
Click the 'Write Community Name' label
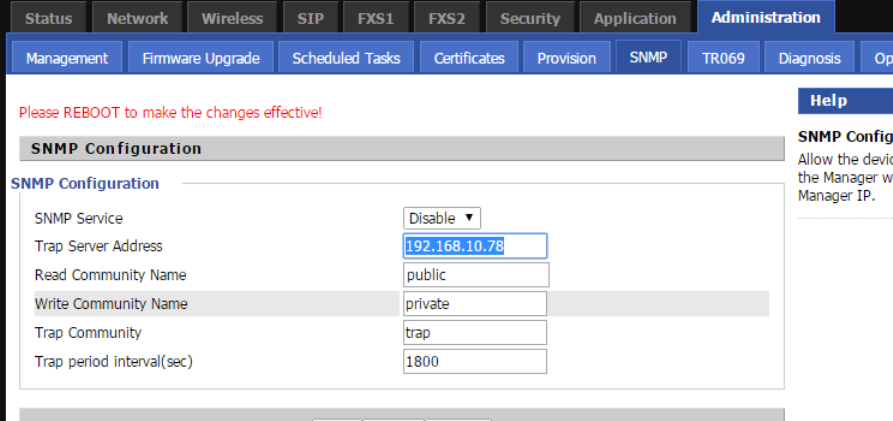pos(111,304)
